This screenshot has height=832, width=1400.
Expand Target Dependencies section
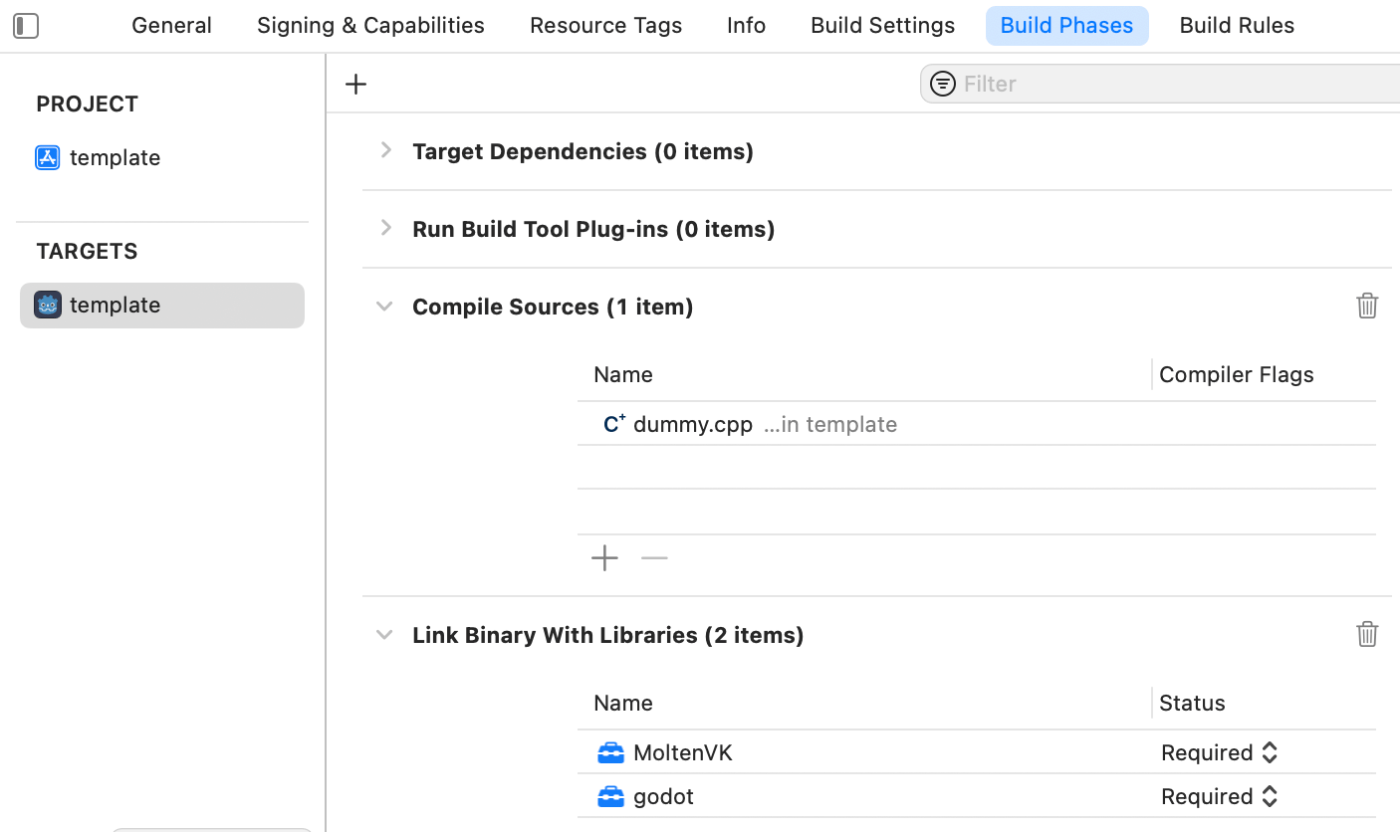pyautogui.click(x=385, y=150)
